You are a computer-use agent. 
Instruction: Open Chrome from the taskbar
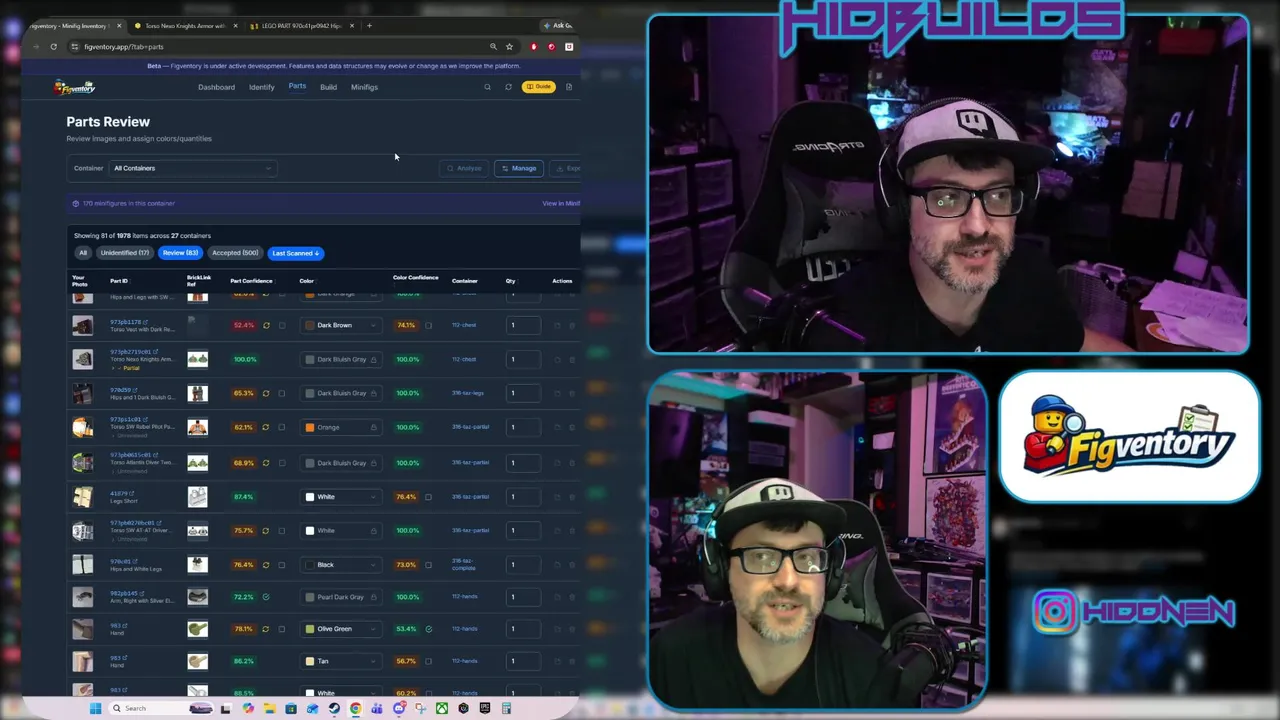(x=355, y=708)
